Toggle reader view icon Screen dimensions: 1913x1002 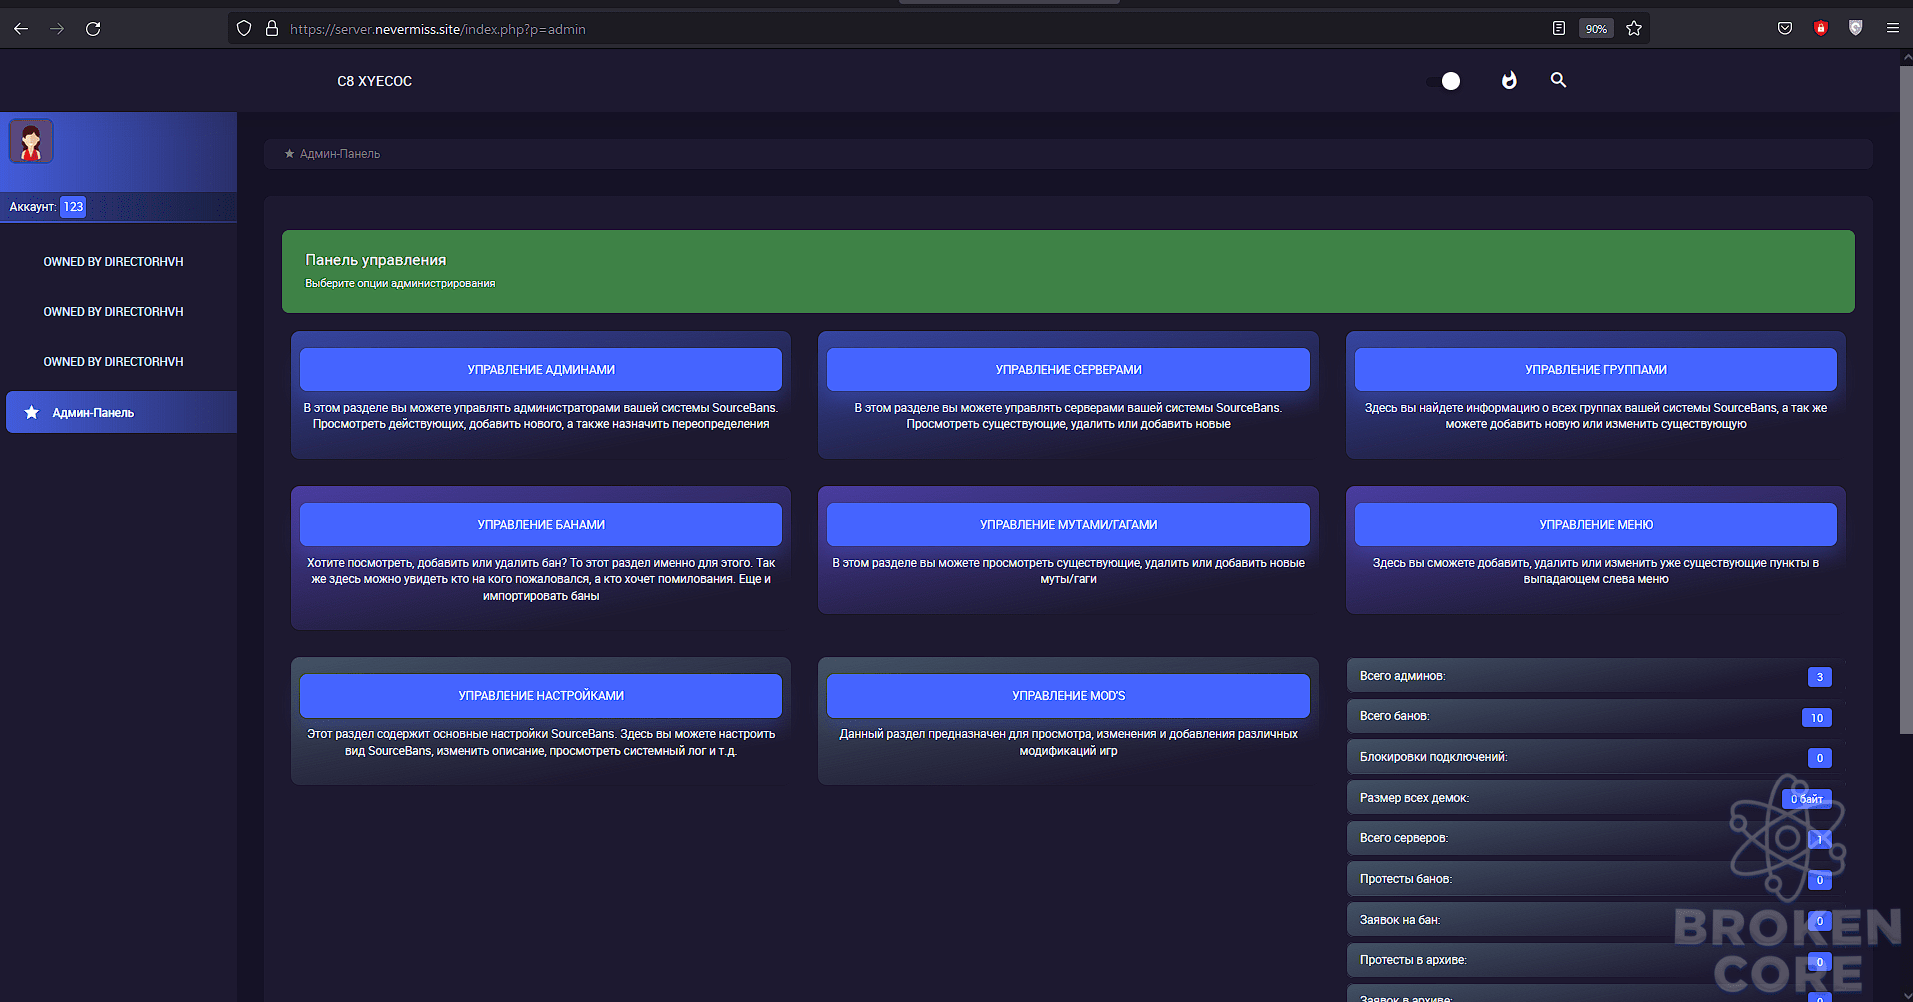point(1559,29)
